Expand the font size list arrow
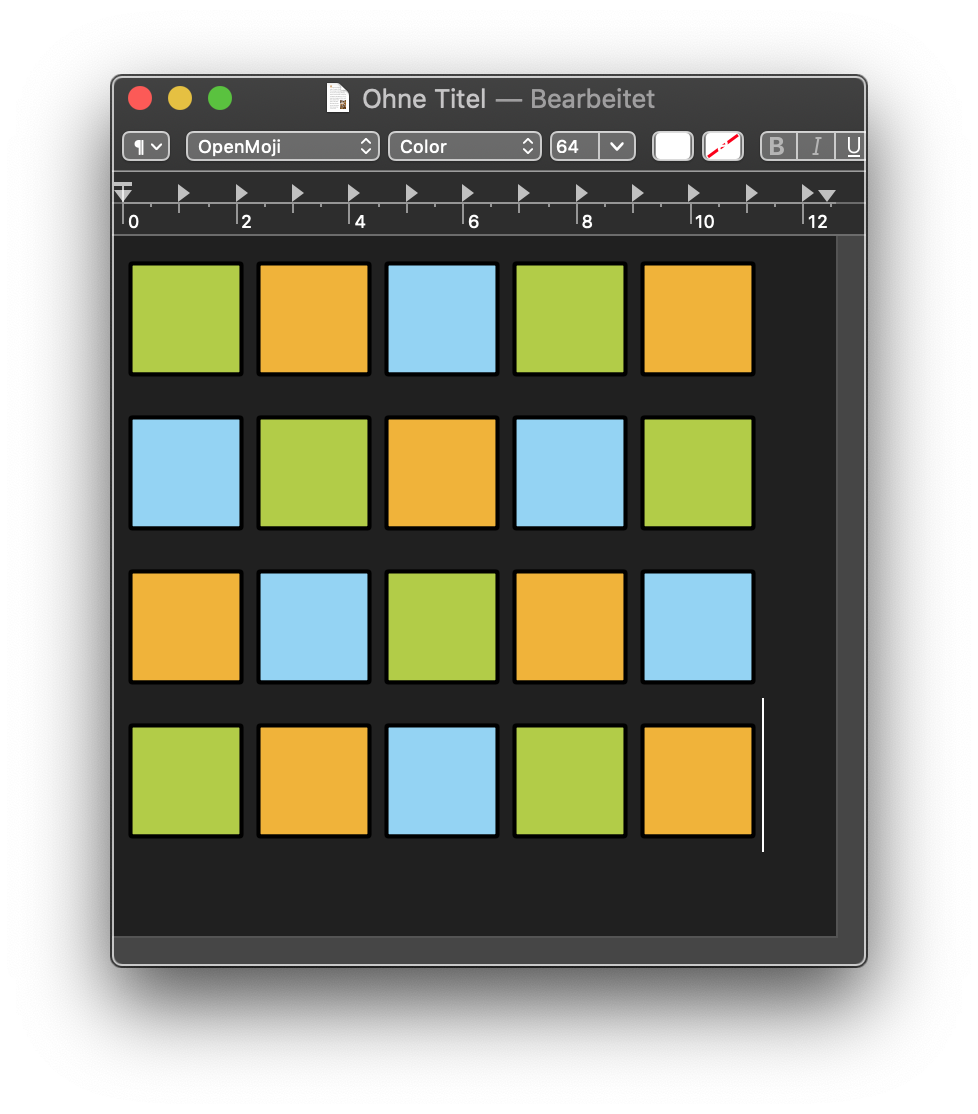The height and width of the screenshot is (1114, 978). tap(617, 146)
